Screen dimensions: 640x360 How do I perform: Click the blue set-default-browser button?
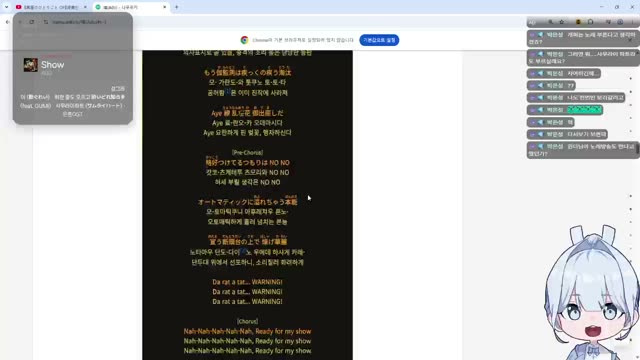pyautogui.click(x=379, y=40)
